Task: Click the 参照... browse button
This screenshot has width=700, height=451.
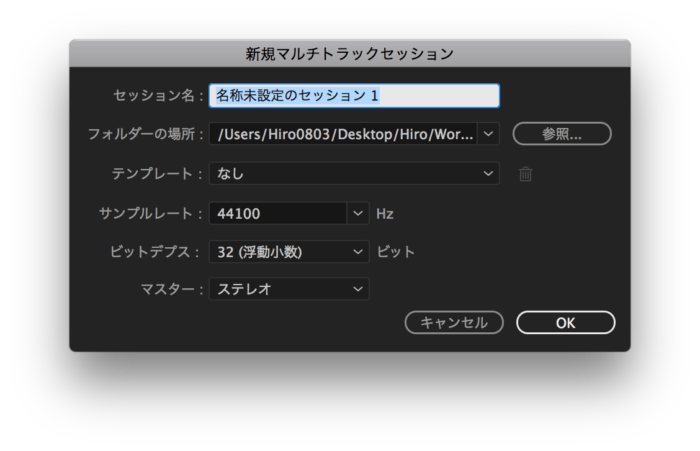Action: point(562,134)
